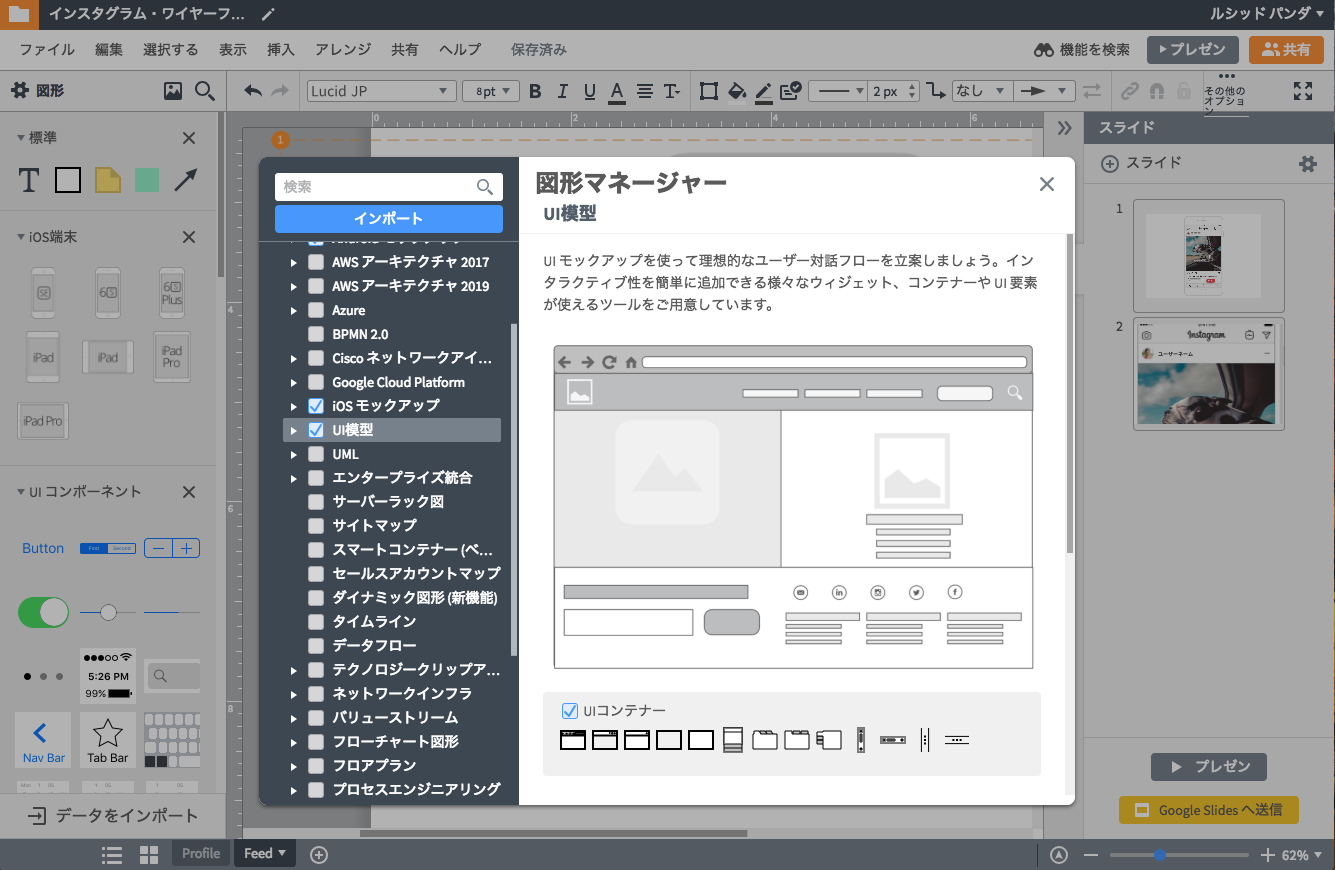Select the line color pencil icon
The height and width of the screenshot is (870, 1335).
point(762,91)
